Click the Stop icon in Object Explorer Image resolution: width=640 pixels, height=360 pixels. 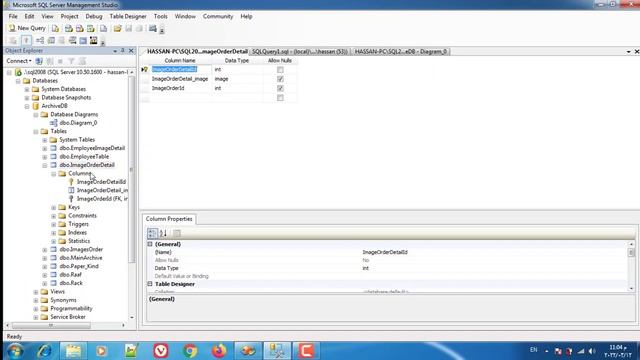(x=60, y=61)
